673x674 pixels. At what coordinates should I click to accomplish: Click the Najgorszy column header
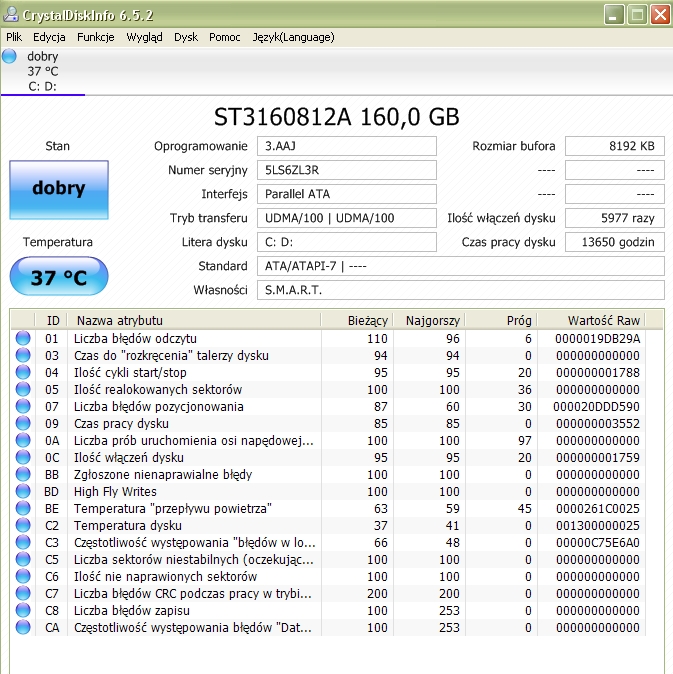(429, 320)
